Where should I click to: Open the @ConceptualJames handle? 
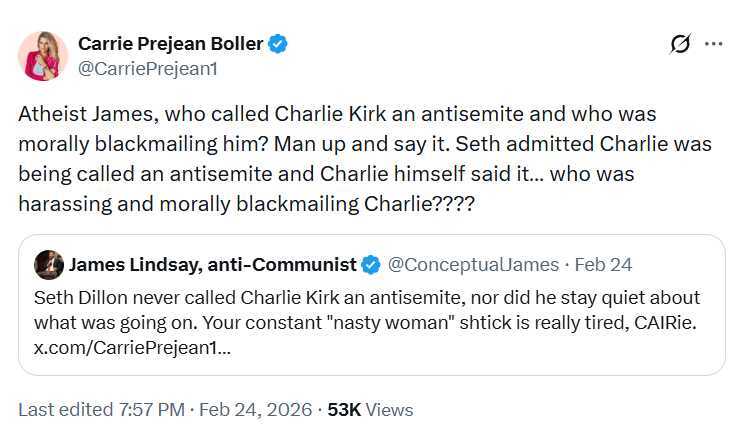[x=474, y=265]
